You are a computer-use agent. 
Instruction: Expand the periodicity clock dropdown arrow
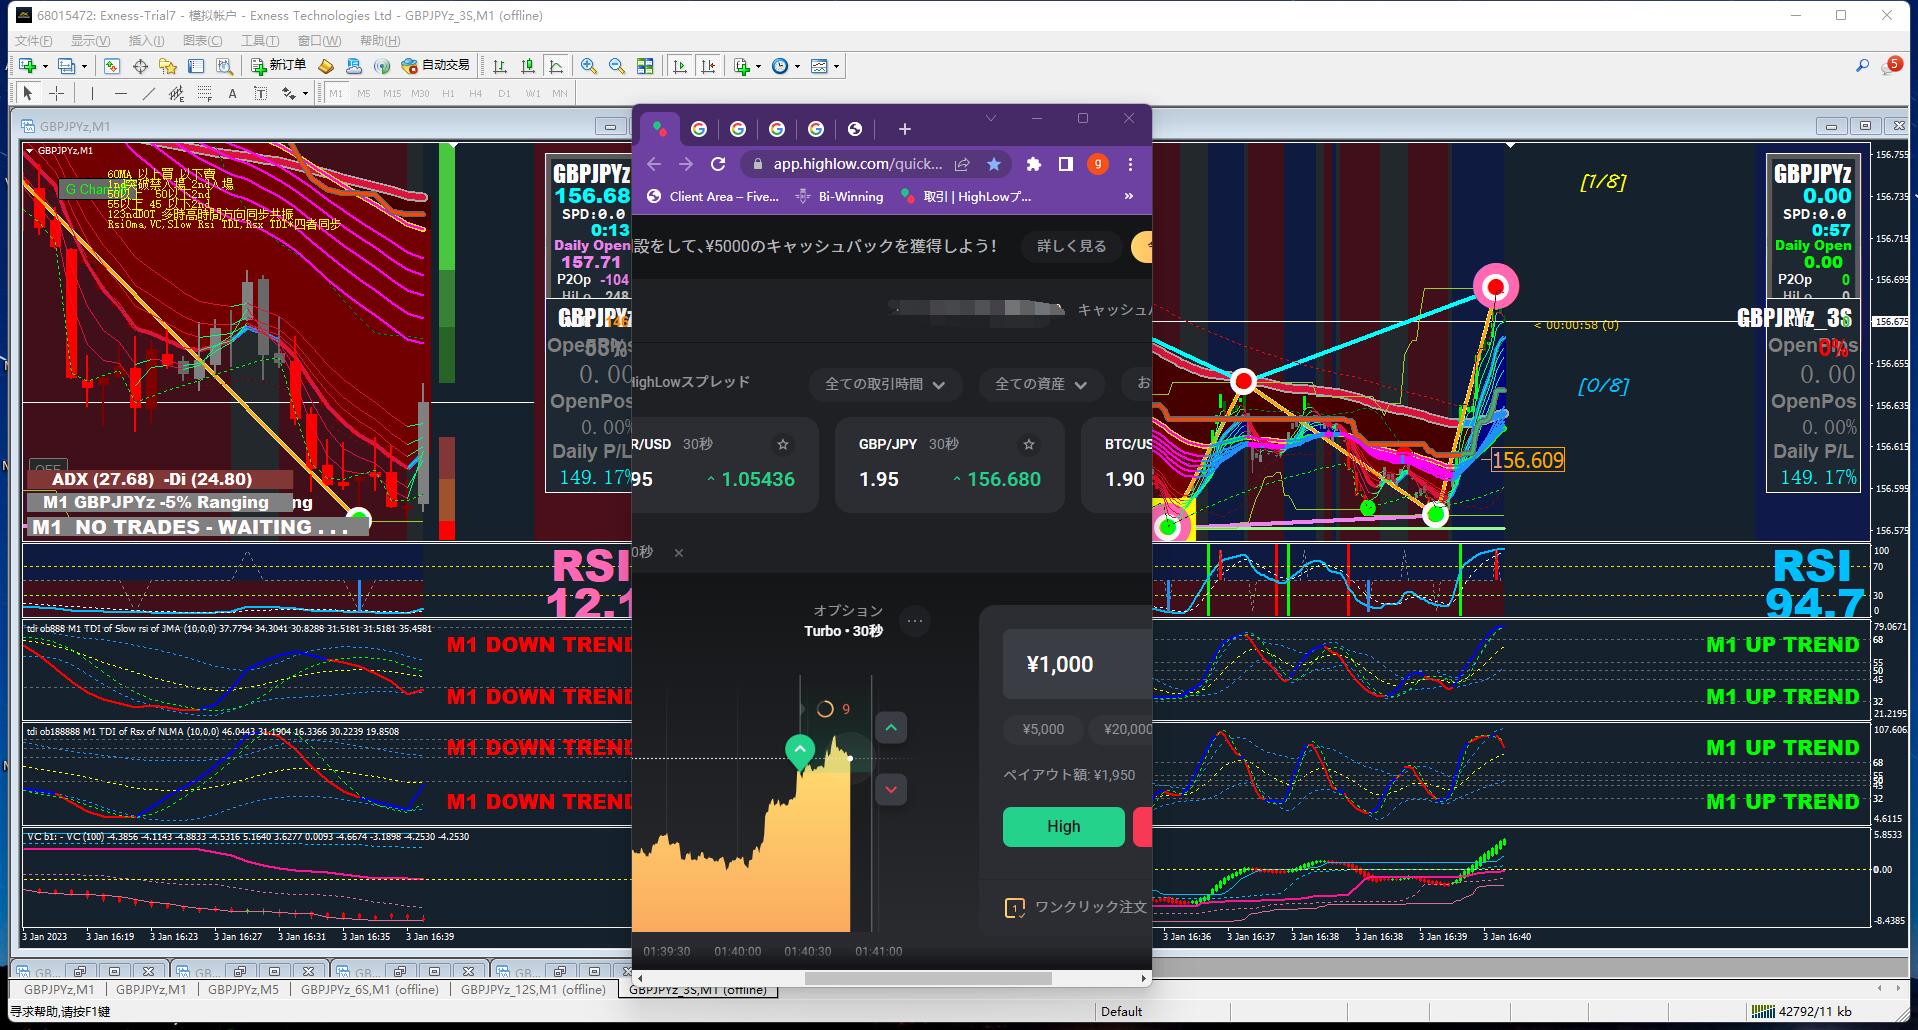pos(797,67)
